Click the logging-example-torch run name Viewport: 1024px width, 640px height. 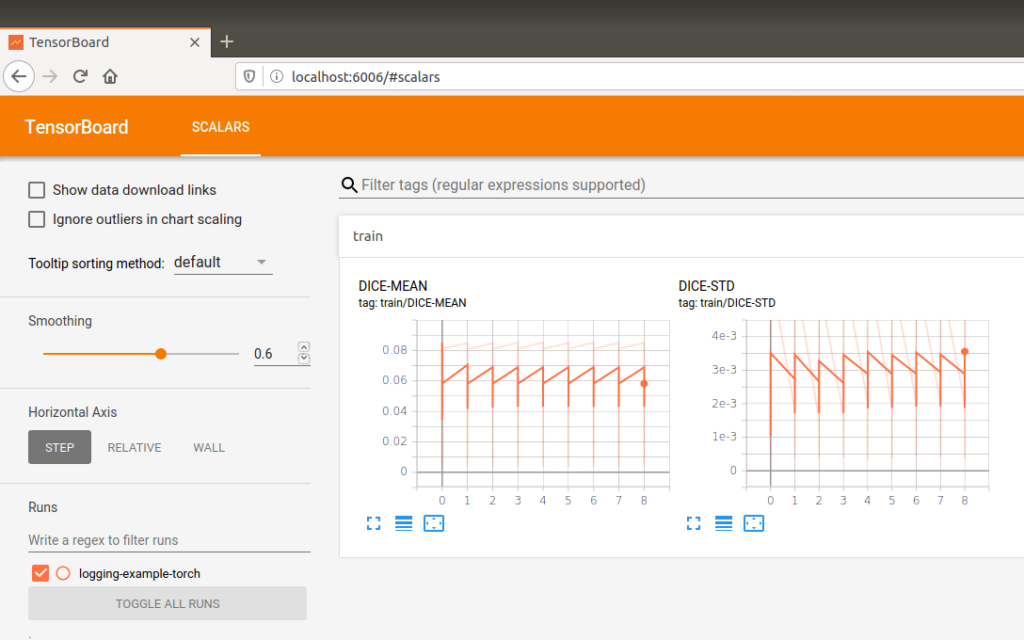pyautogui.click(x=140, y=573)
